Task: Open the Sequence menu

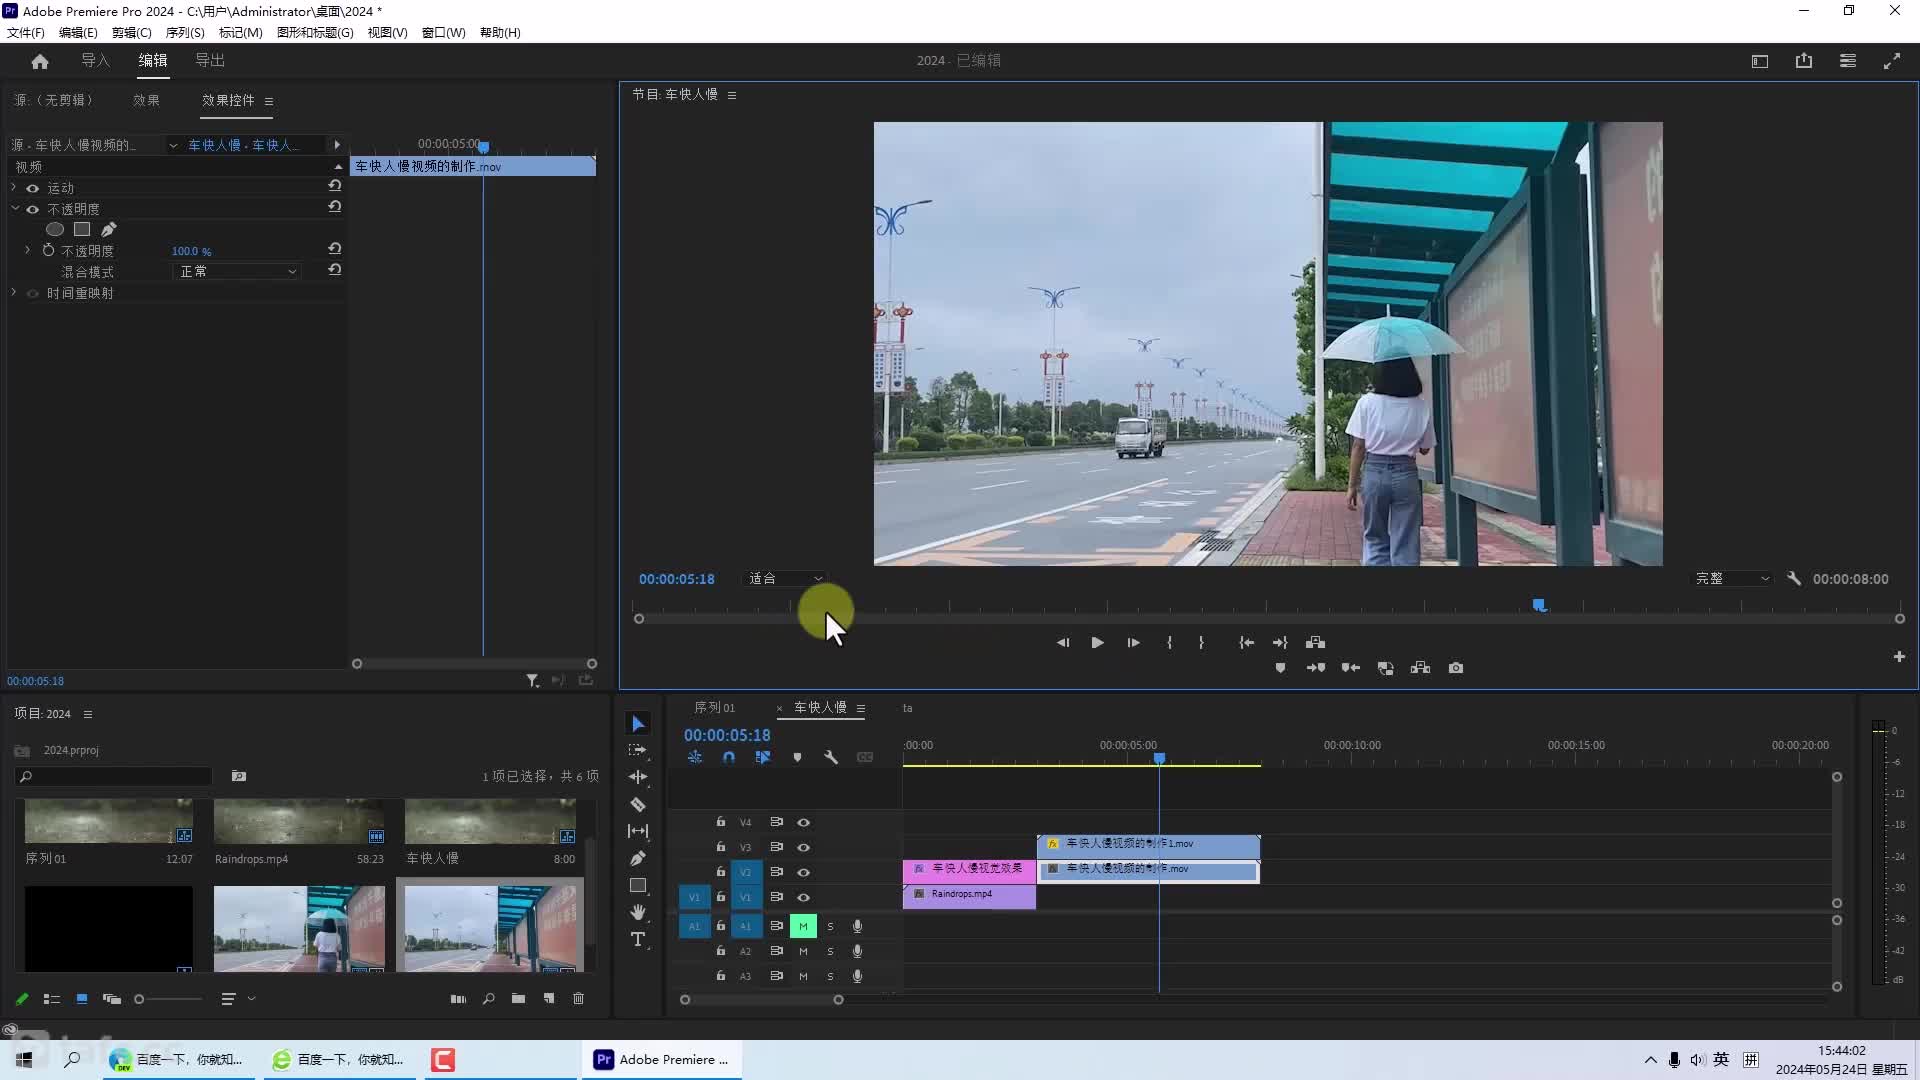Action: click(185, 33)
